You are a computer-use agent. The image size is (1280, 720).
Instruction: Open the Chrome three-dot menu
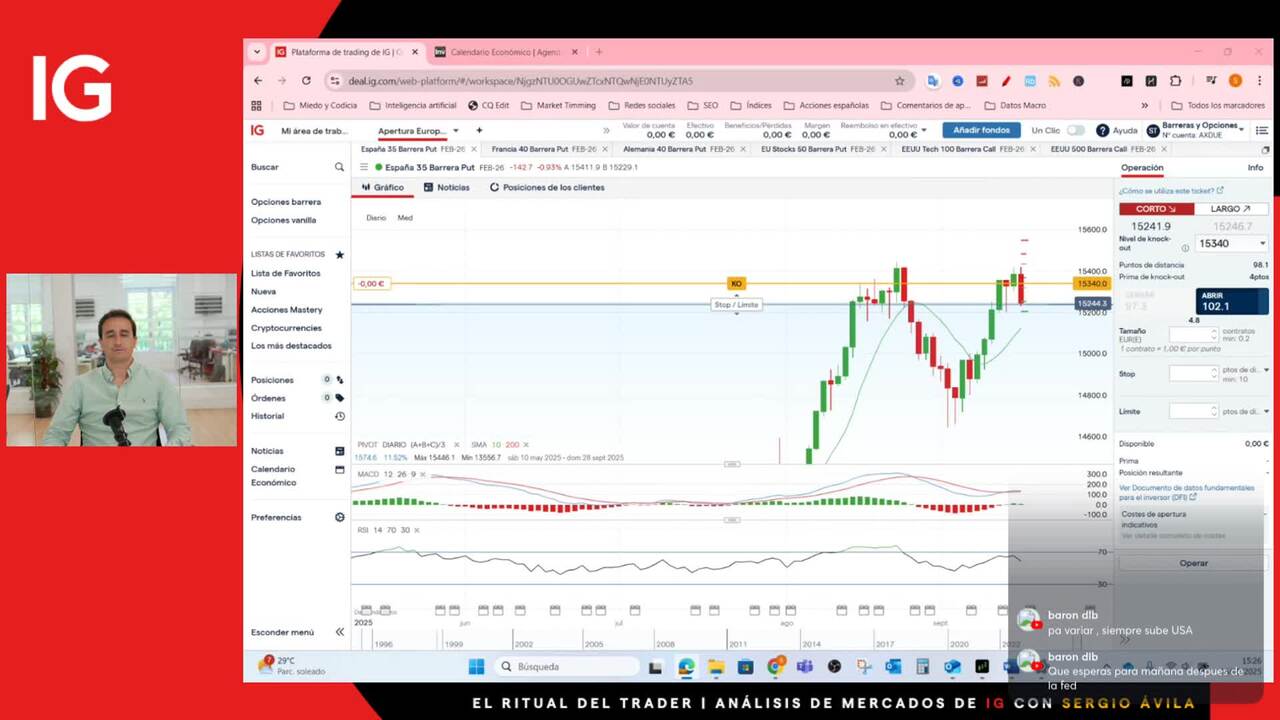pos(1259,81)
